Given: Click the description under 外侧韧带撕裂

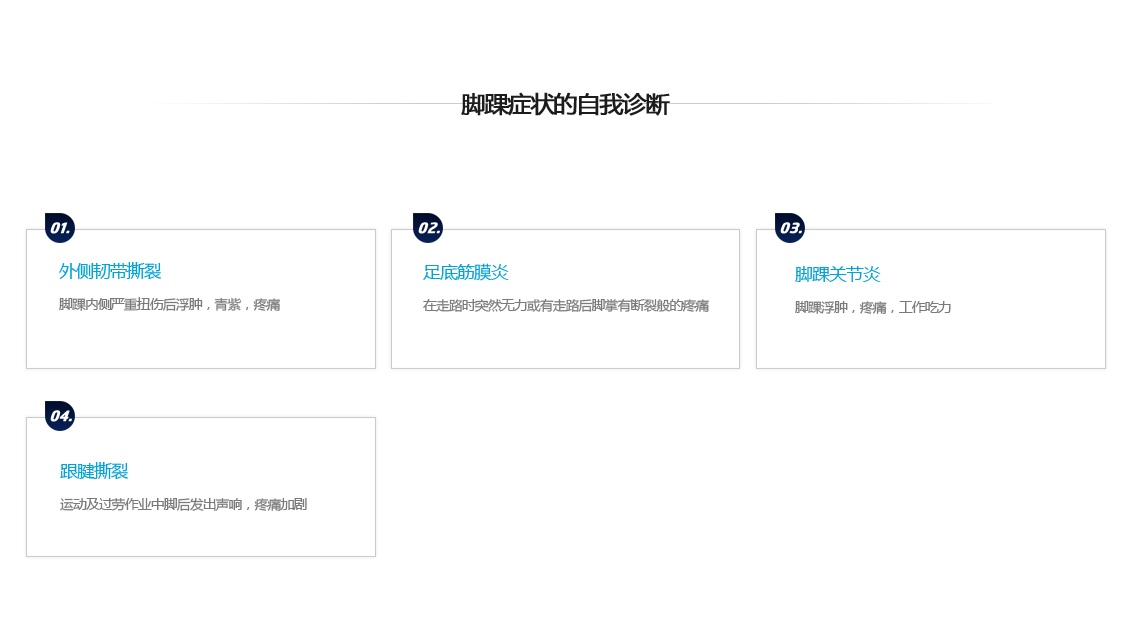Looking at the screenshot, I should point(169,305).
